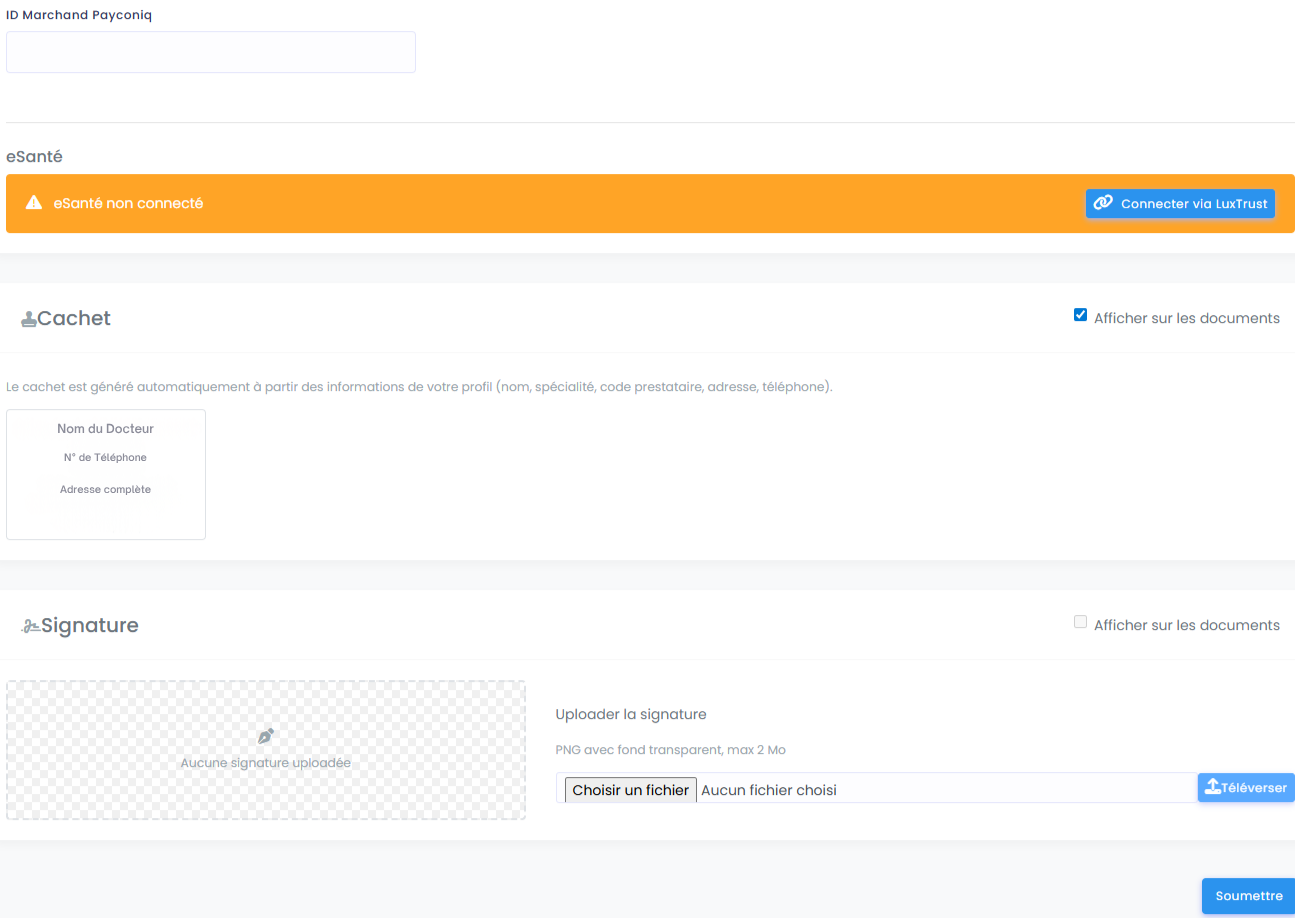Submit the form with Soumettre
Viewport: 1295px width, 918px height.
click(x=1248, y=896)
